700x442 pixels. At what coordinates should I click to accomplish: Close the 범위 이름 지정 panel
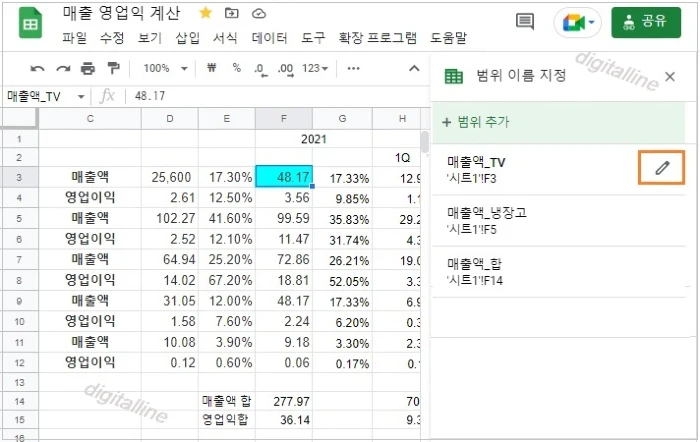670,77
